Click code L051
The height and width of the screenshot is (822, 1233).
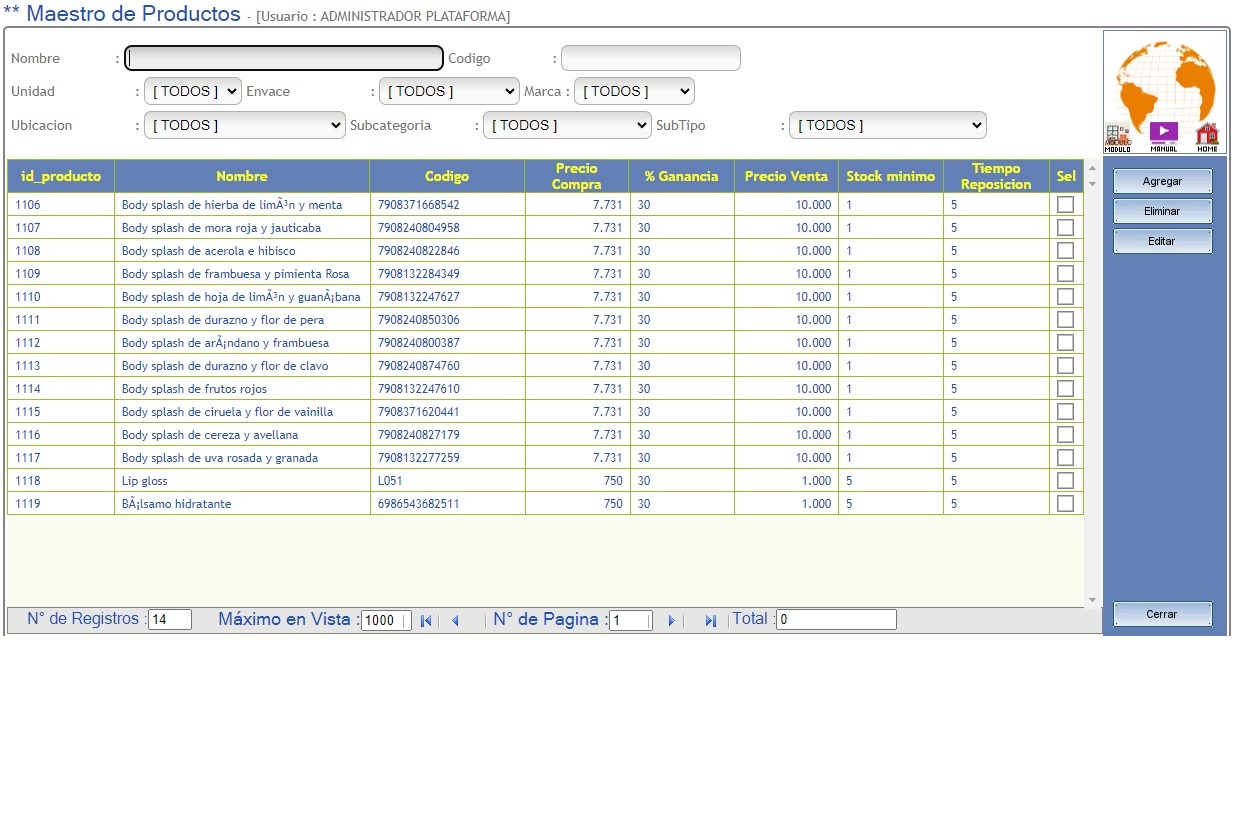click(390, 481)
